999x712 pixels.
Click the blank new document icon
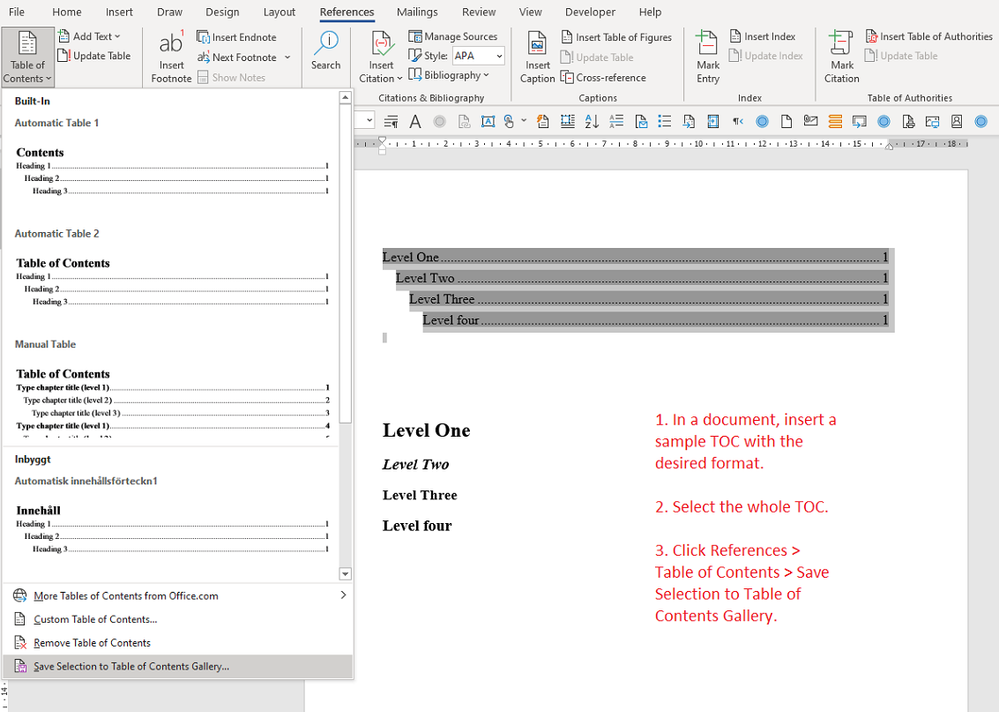tap(786, 121)
